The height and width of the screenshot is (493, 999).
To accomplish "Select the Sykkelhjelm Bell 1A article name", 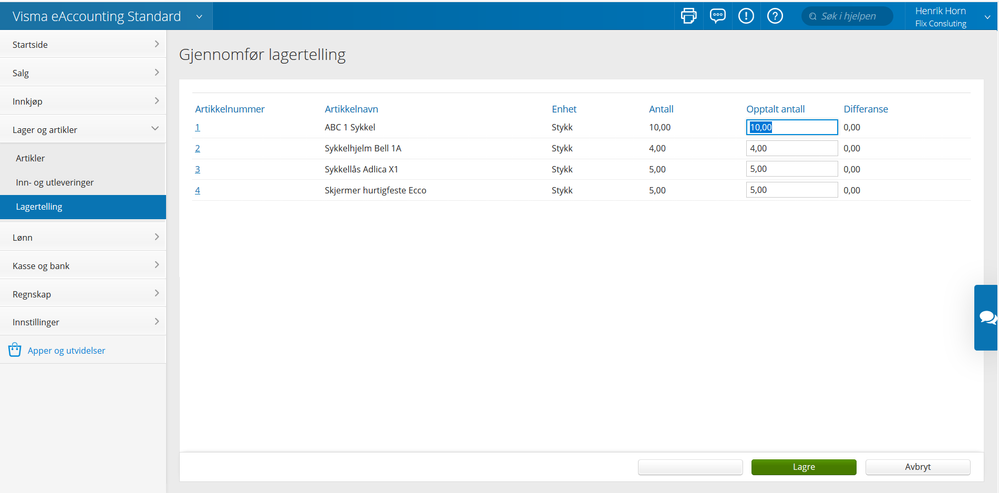I will tap(363, 148).
